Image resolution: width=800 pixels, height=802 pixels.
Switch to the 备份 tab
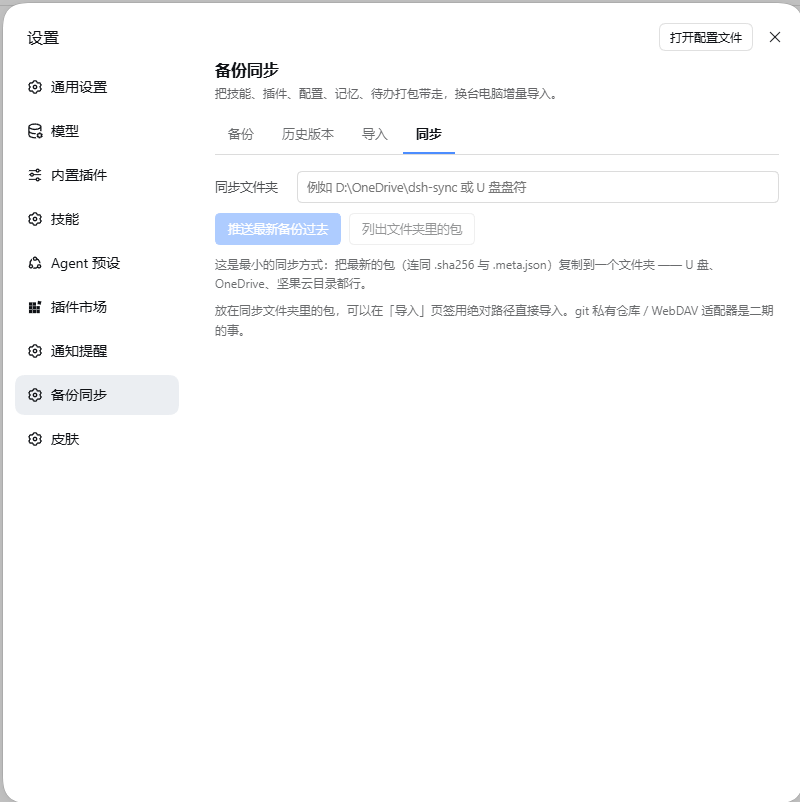240,134
